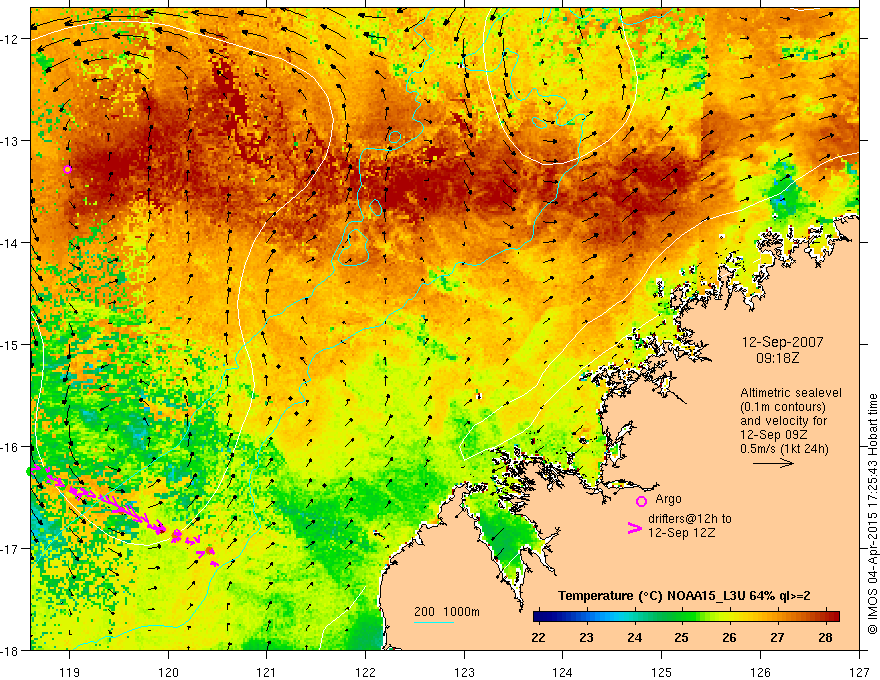880x680 pixels.
Task: Click the 'drifters@12h to' legend label
Action: coord(690,519)
